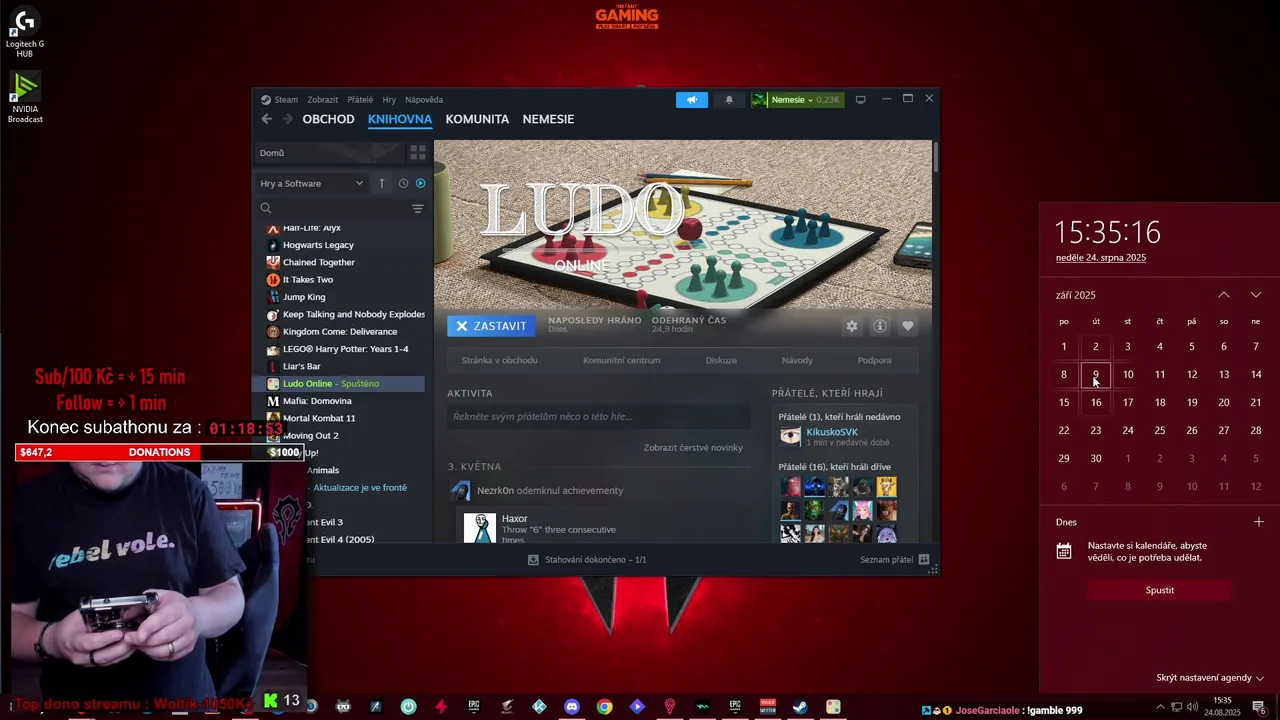Open Komunitní centrum link
Image resolution: width=1280 pixels, height=720 pixels.
click(x=621, y=360)
